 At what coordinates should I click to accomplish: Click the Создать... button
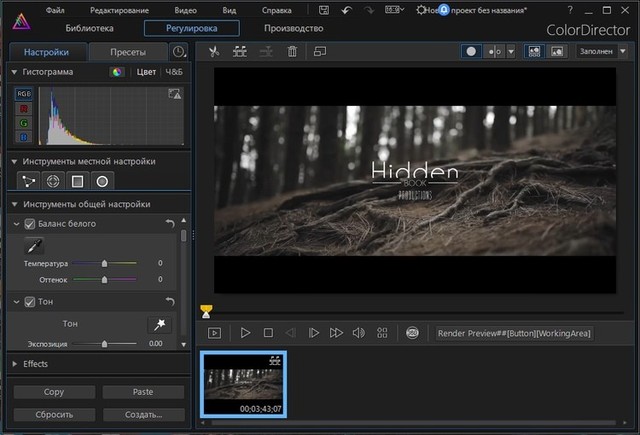click(142, 414)
